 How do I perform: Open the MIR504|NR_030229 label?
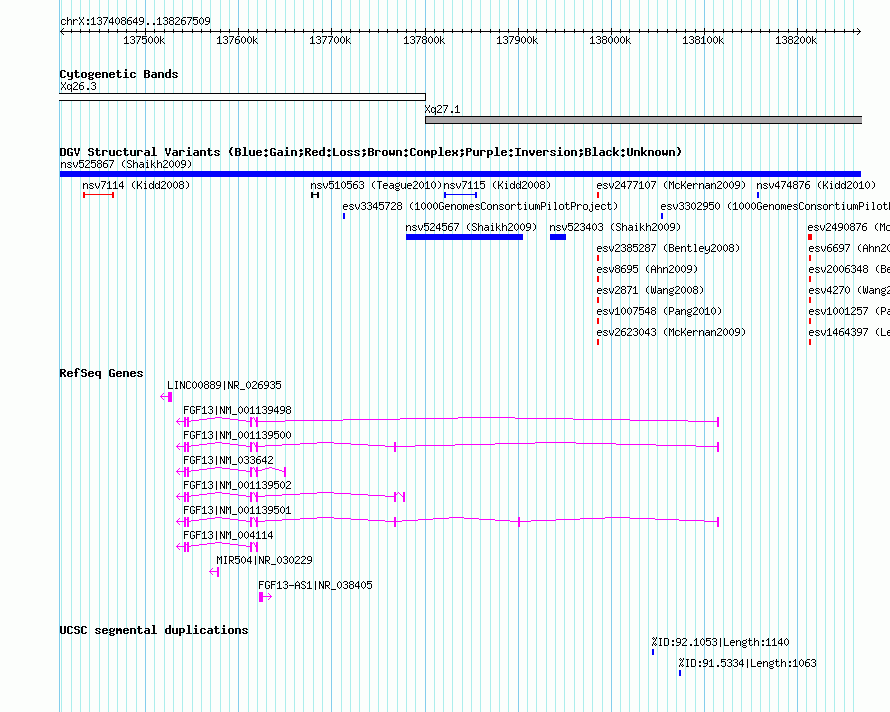coord(264,560)
